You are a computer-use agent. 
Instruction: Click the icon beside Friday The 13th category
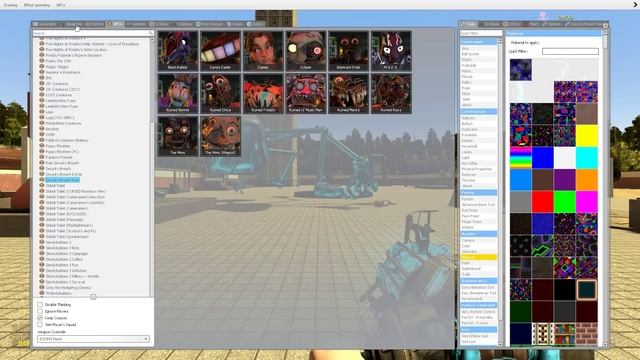42,60
